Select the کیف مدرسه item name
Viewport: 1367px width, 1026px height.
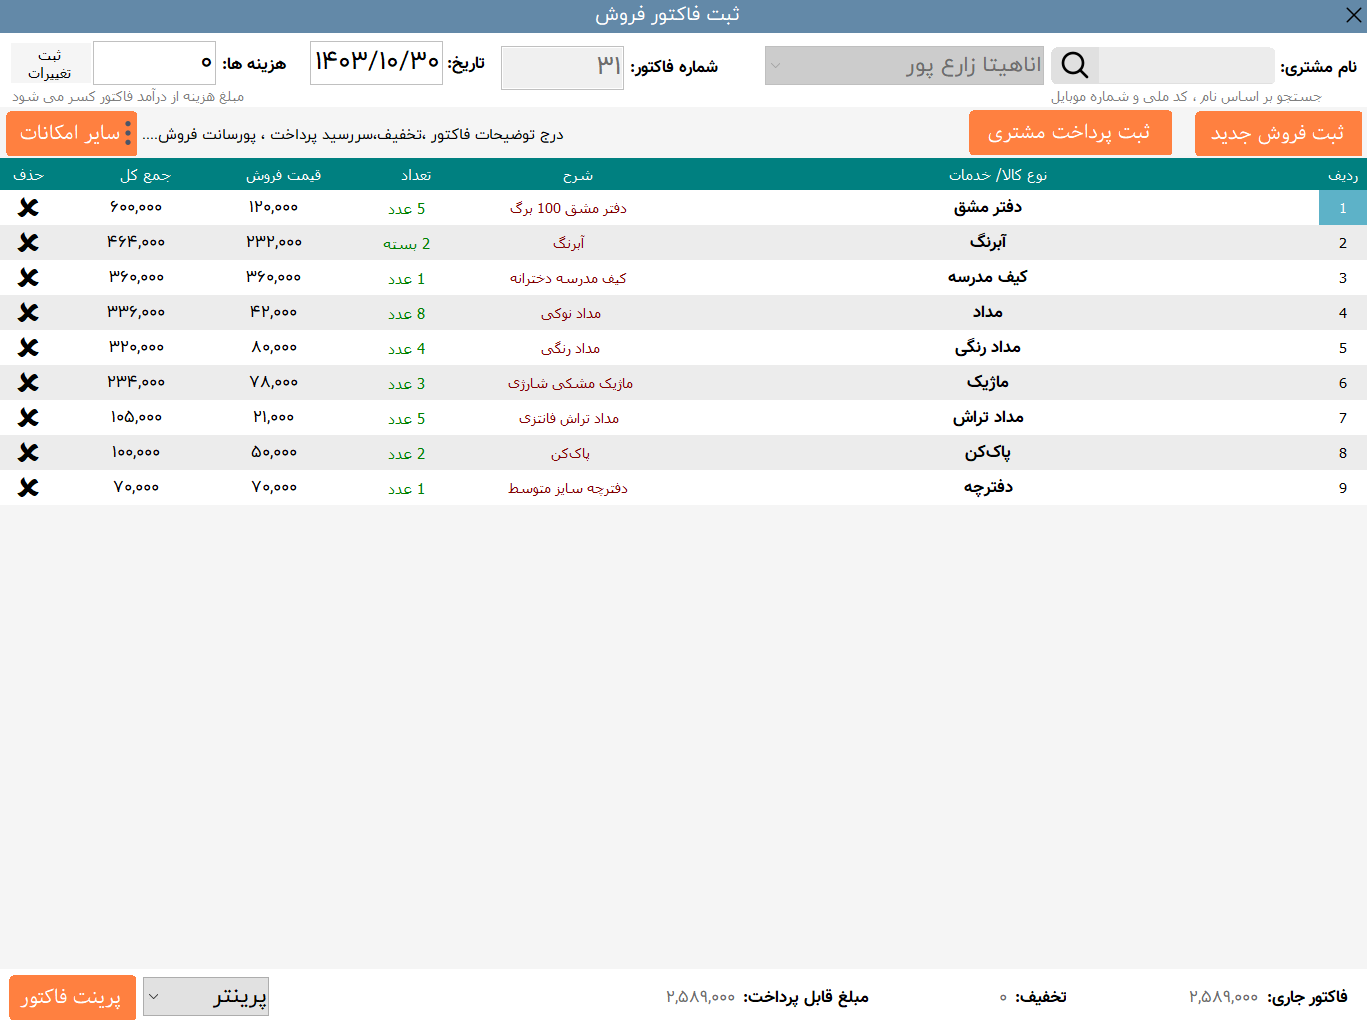coord(988,277)
